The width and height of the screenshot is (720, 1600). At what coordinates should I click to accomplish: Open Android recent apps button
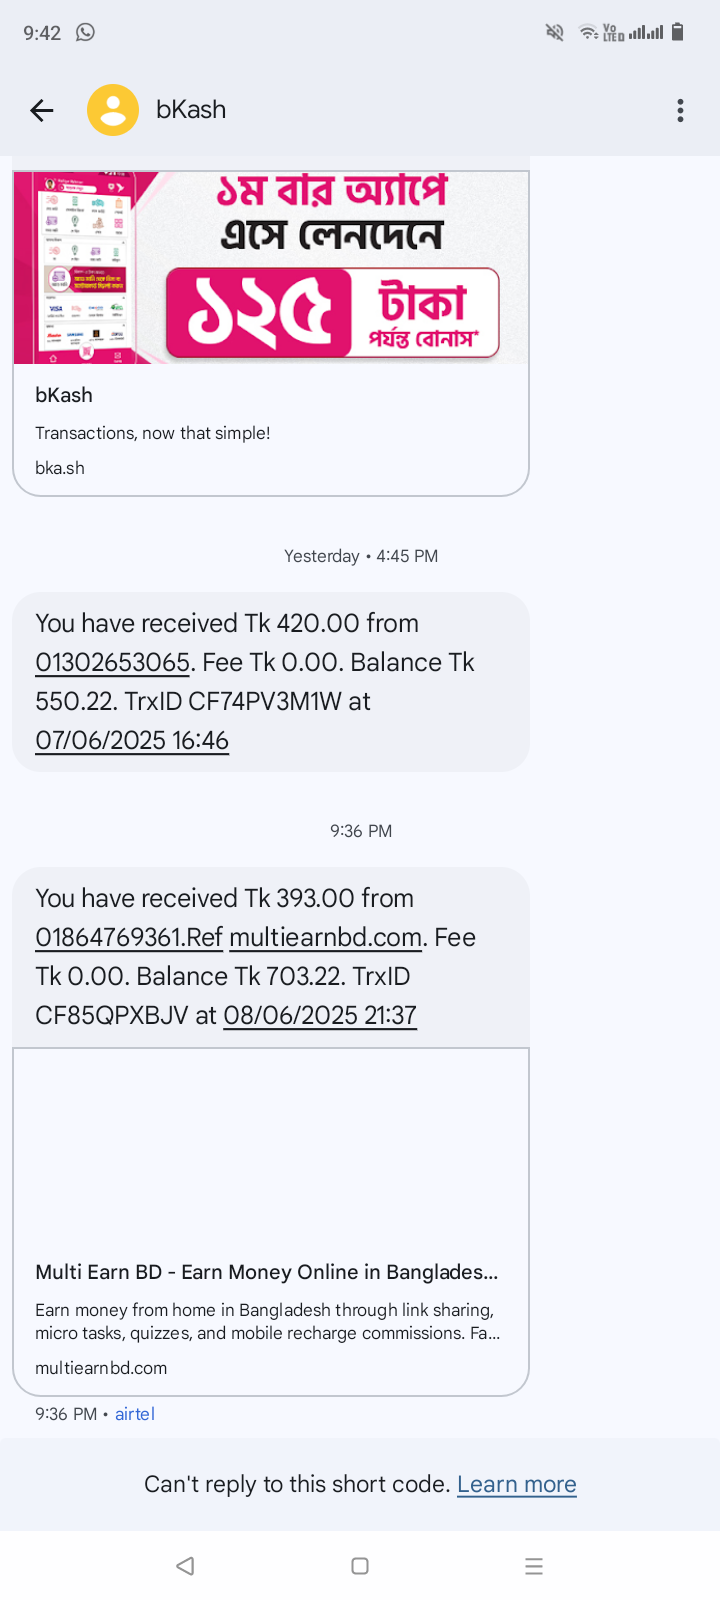[533, 1566]
